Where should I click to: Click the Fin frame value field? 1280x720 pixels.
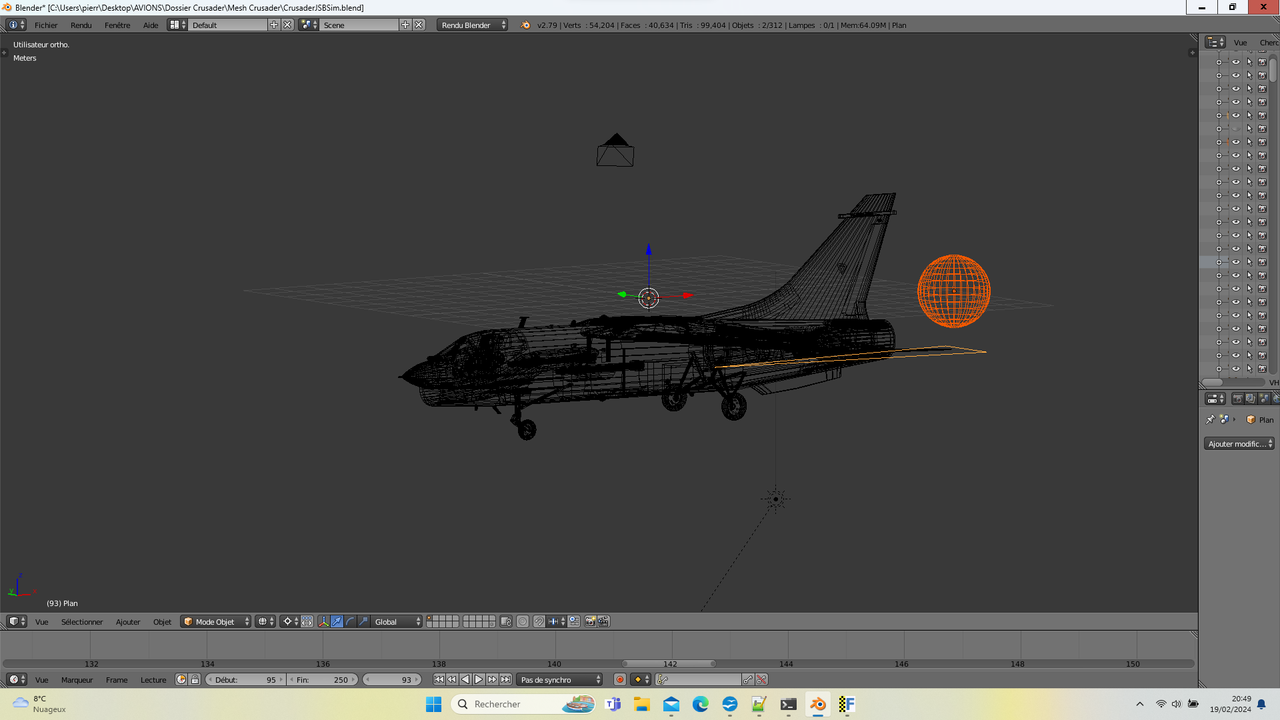(322, 679)
